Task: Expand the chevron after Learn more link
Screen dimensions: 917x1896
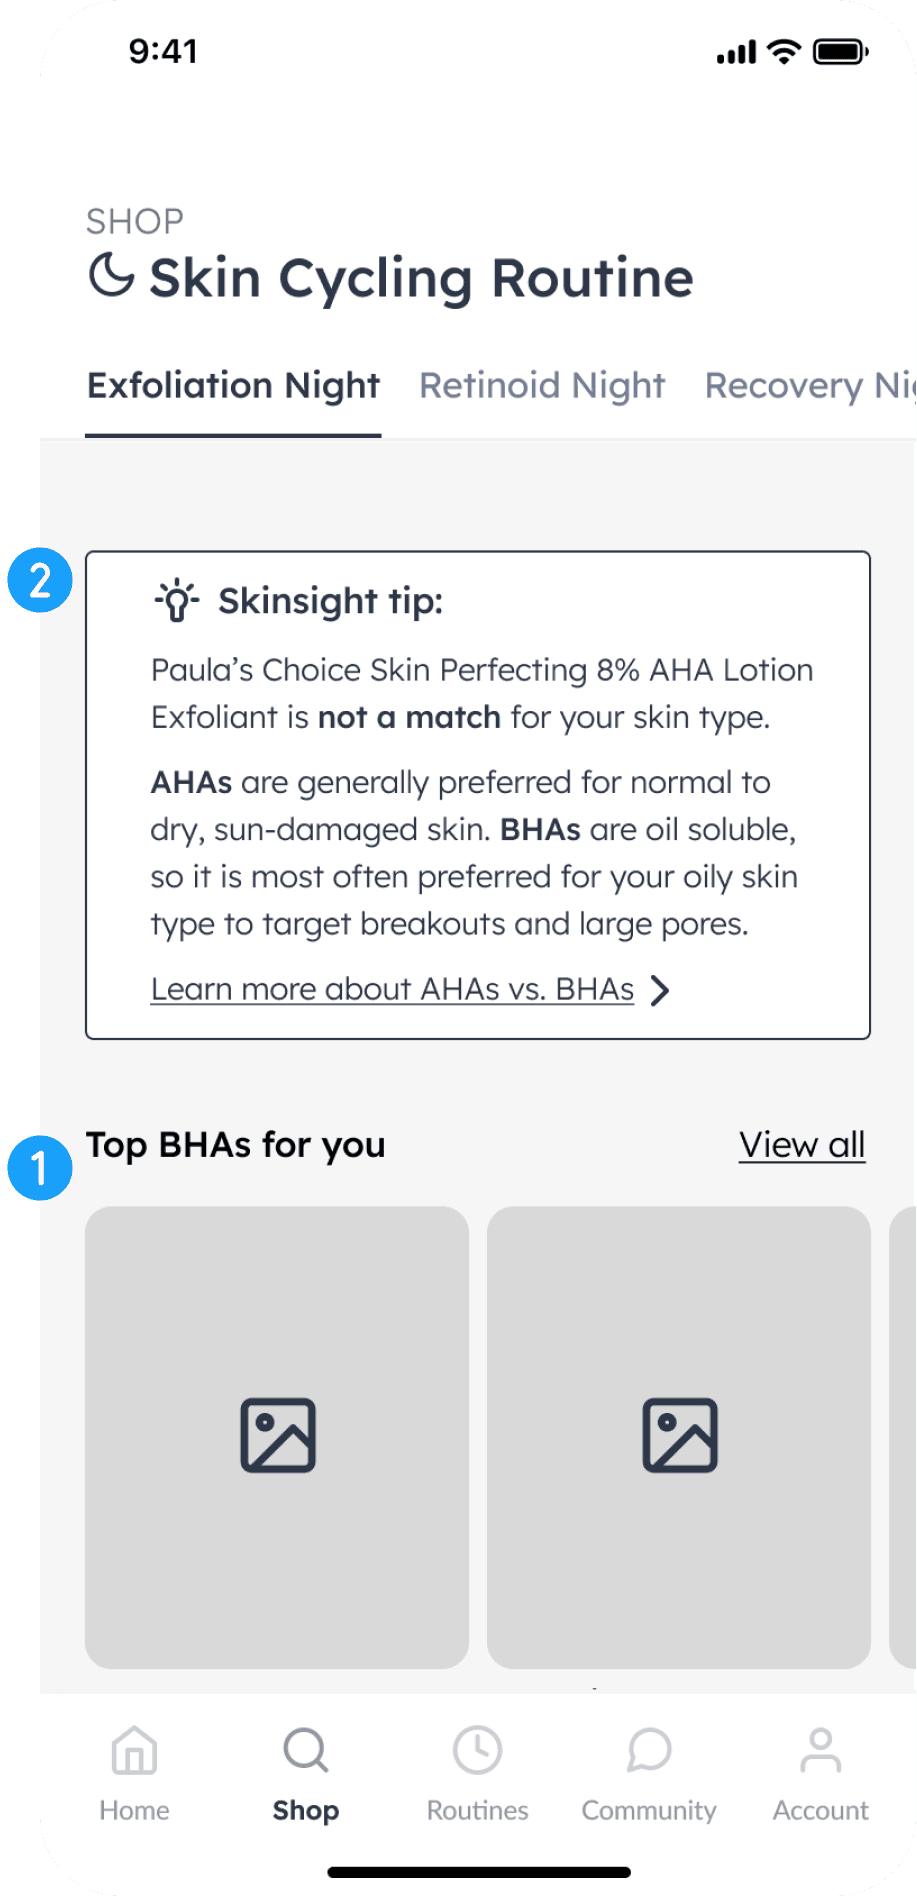Action: 660,991
